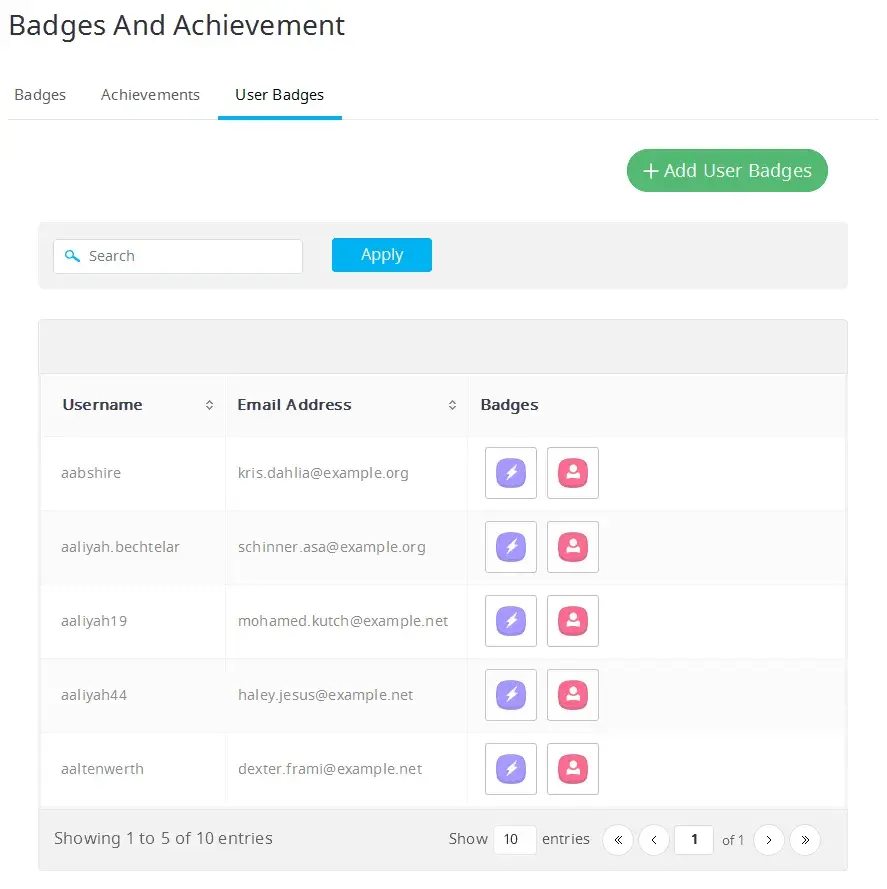Select the User Badges tab
Image resolution: width=887 pixels, height=889 pixels.
(280, 95)
